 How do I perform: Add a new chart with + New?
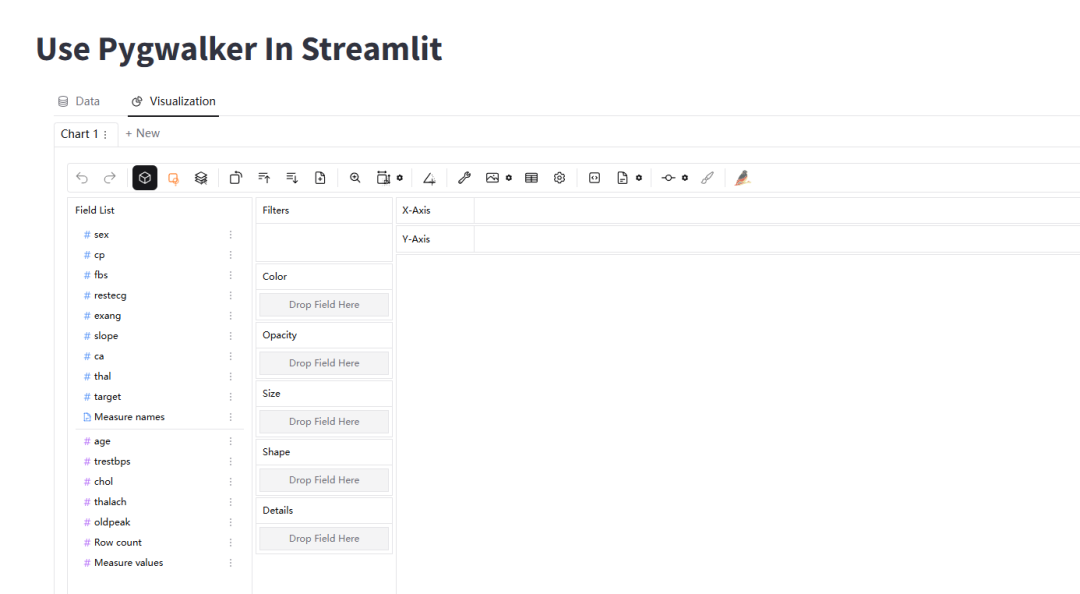click(x=143, y=133)
